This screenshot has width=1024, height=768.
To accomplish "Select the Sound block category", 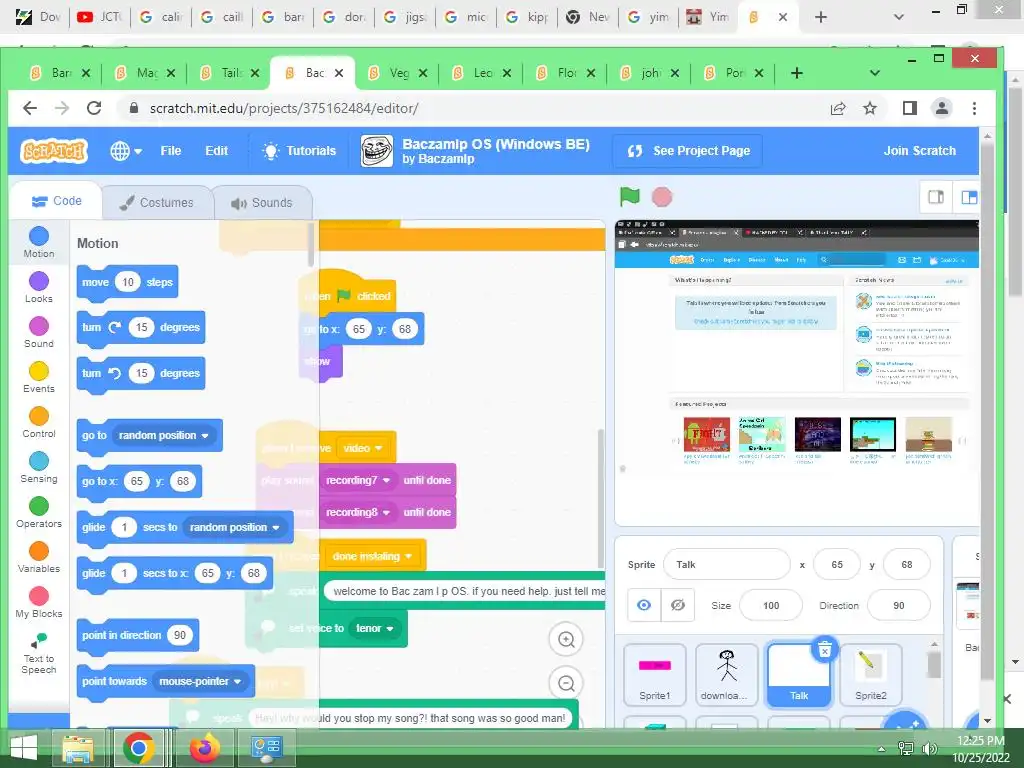I will tap(39, 332).
